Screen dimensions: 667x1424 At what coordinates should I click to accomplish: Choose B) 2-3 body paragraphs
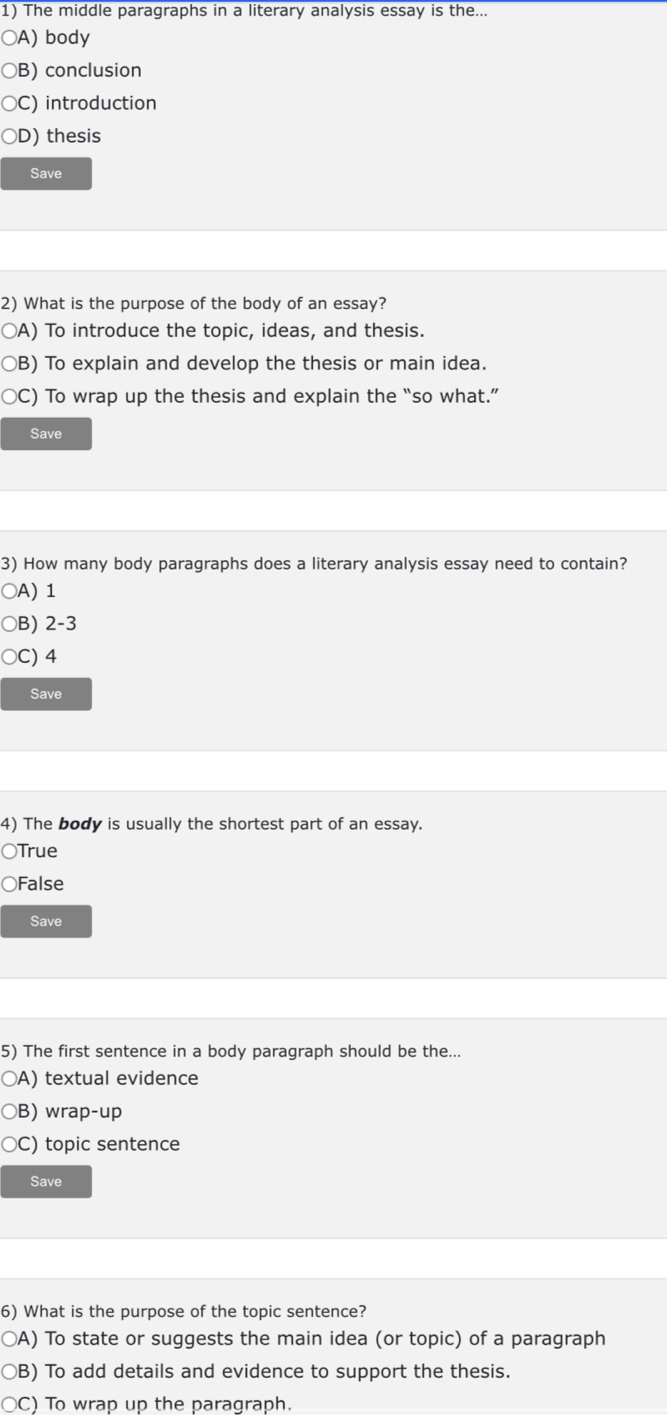point(9,625)
